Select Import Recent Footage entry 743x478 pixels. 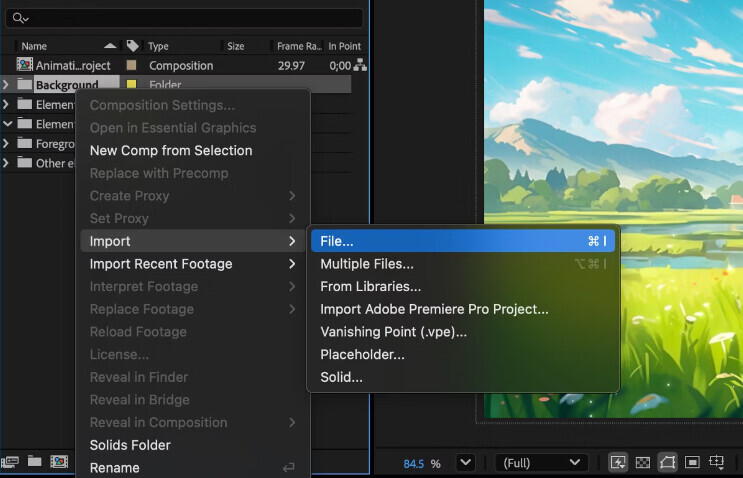[161, 264]
